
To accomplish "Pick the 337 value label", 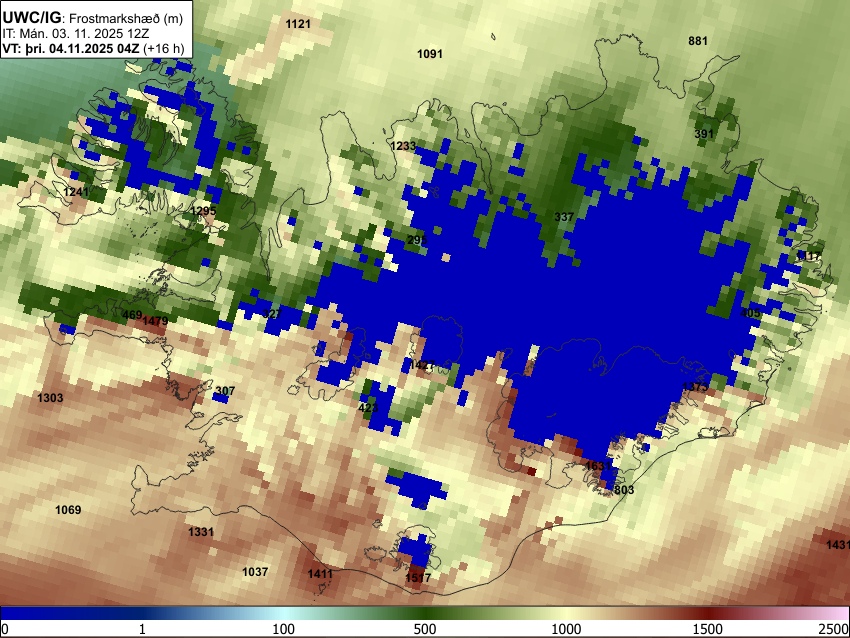I will pyautogui.click(x=564, y=217).
